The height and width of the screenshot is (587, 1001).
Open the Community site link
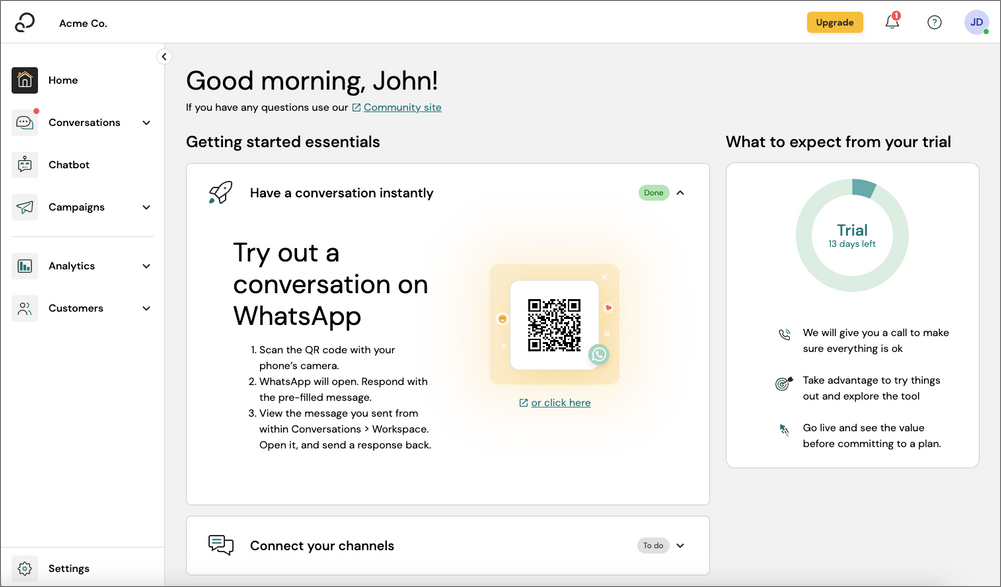point(401,107)
